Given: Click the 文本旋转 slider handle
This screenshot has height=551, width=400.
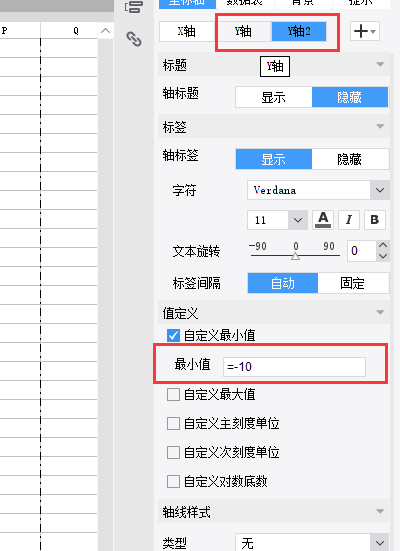Looking at the screenshot, I should pos(296,256).
